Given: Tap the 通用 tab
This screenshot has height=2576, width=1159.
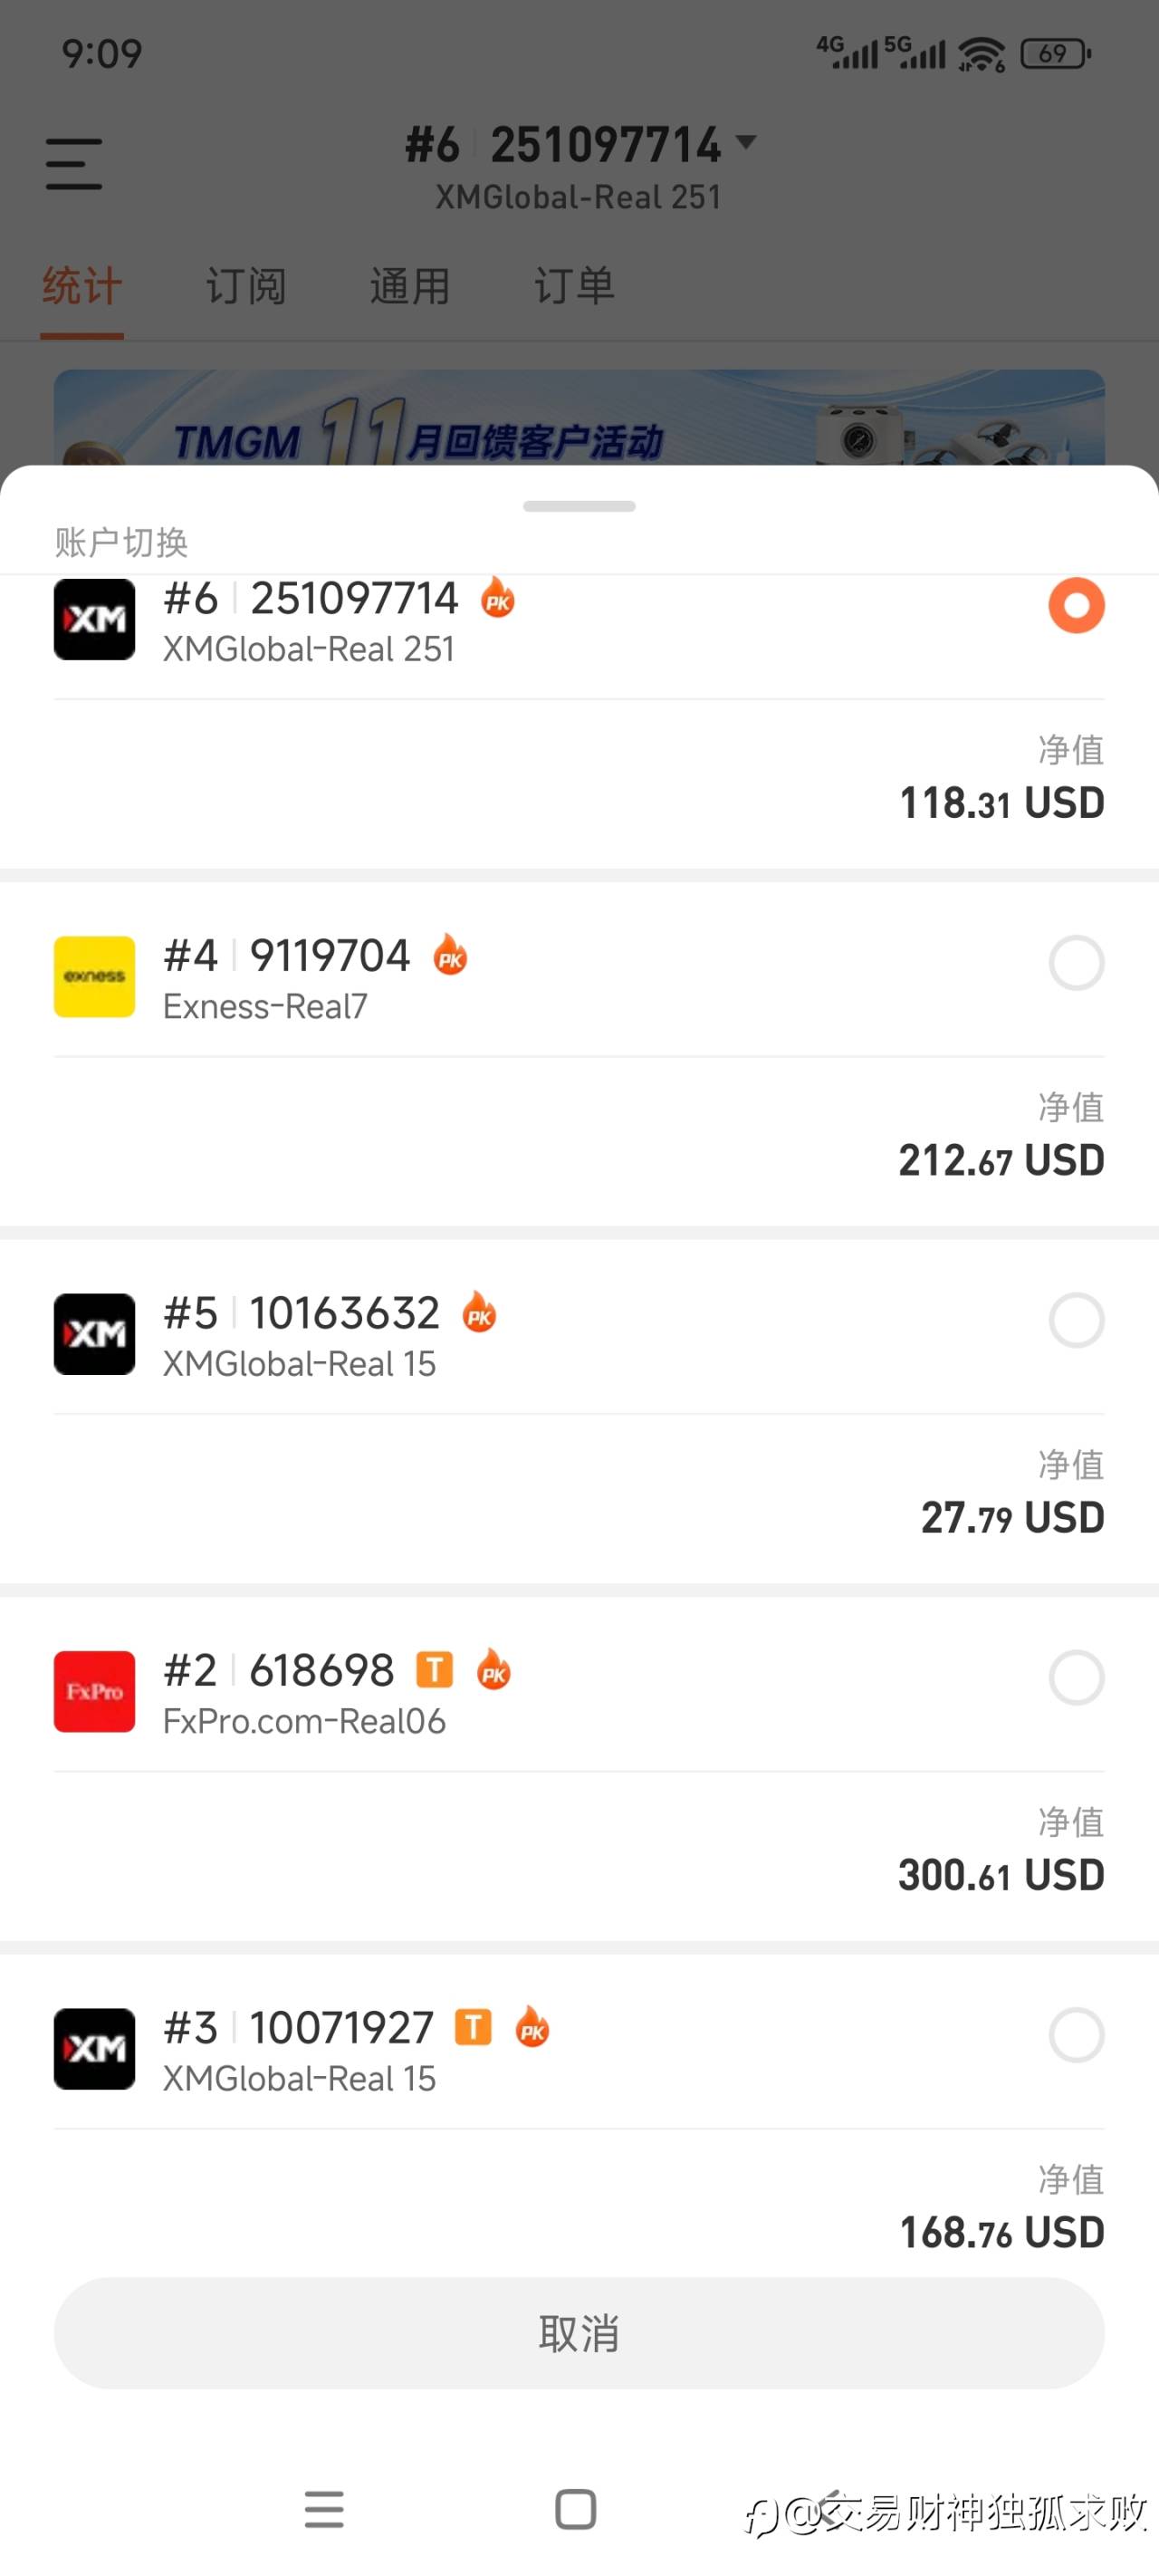Looking at the screenshot, I should pos(410,287).
